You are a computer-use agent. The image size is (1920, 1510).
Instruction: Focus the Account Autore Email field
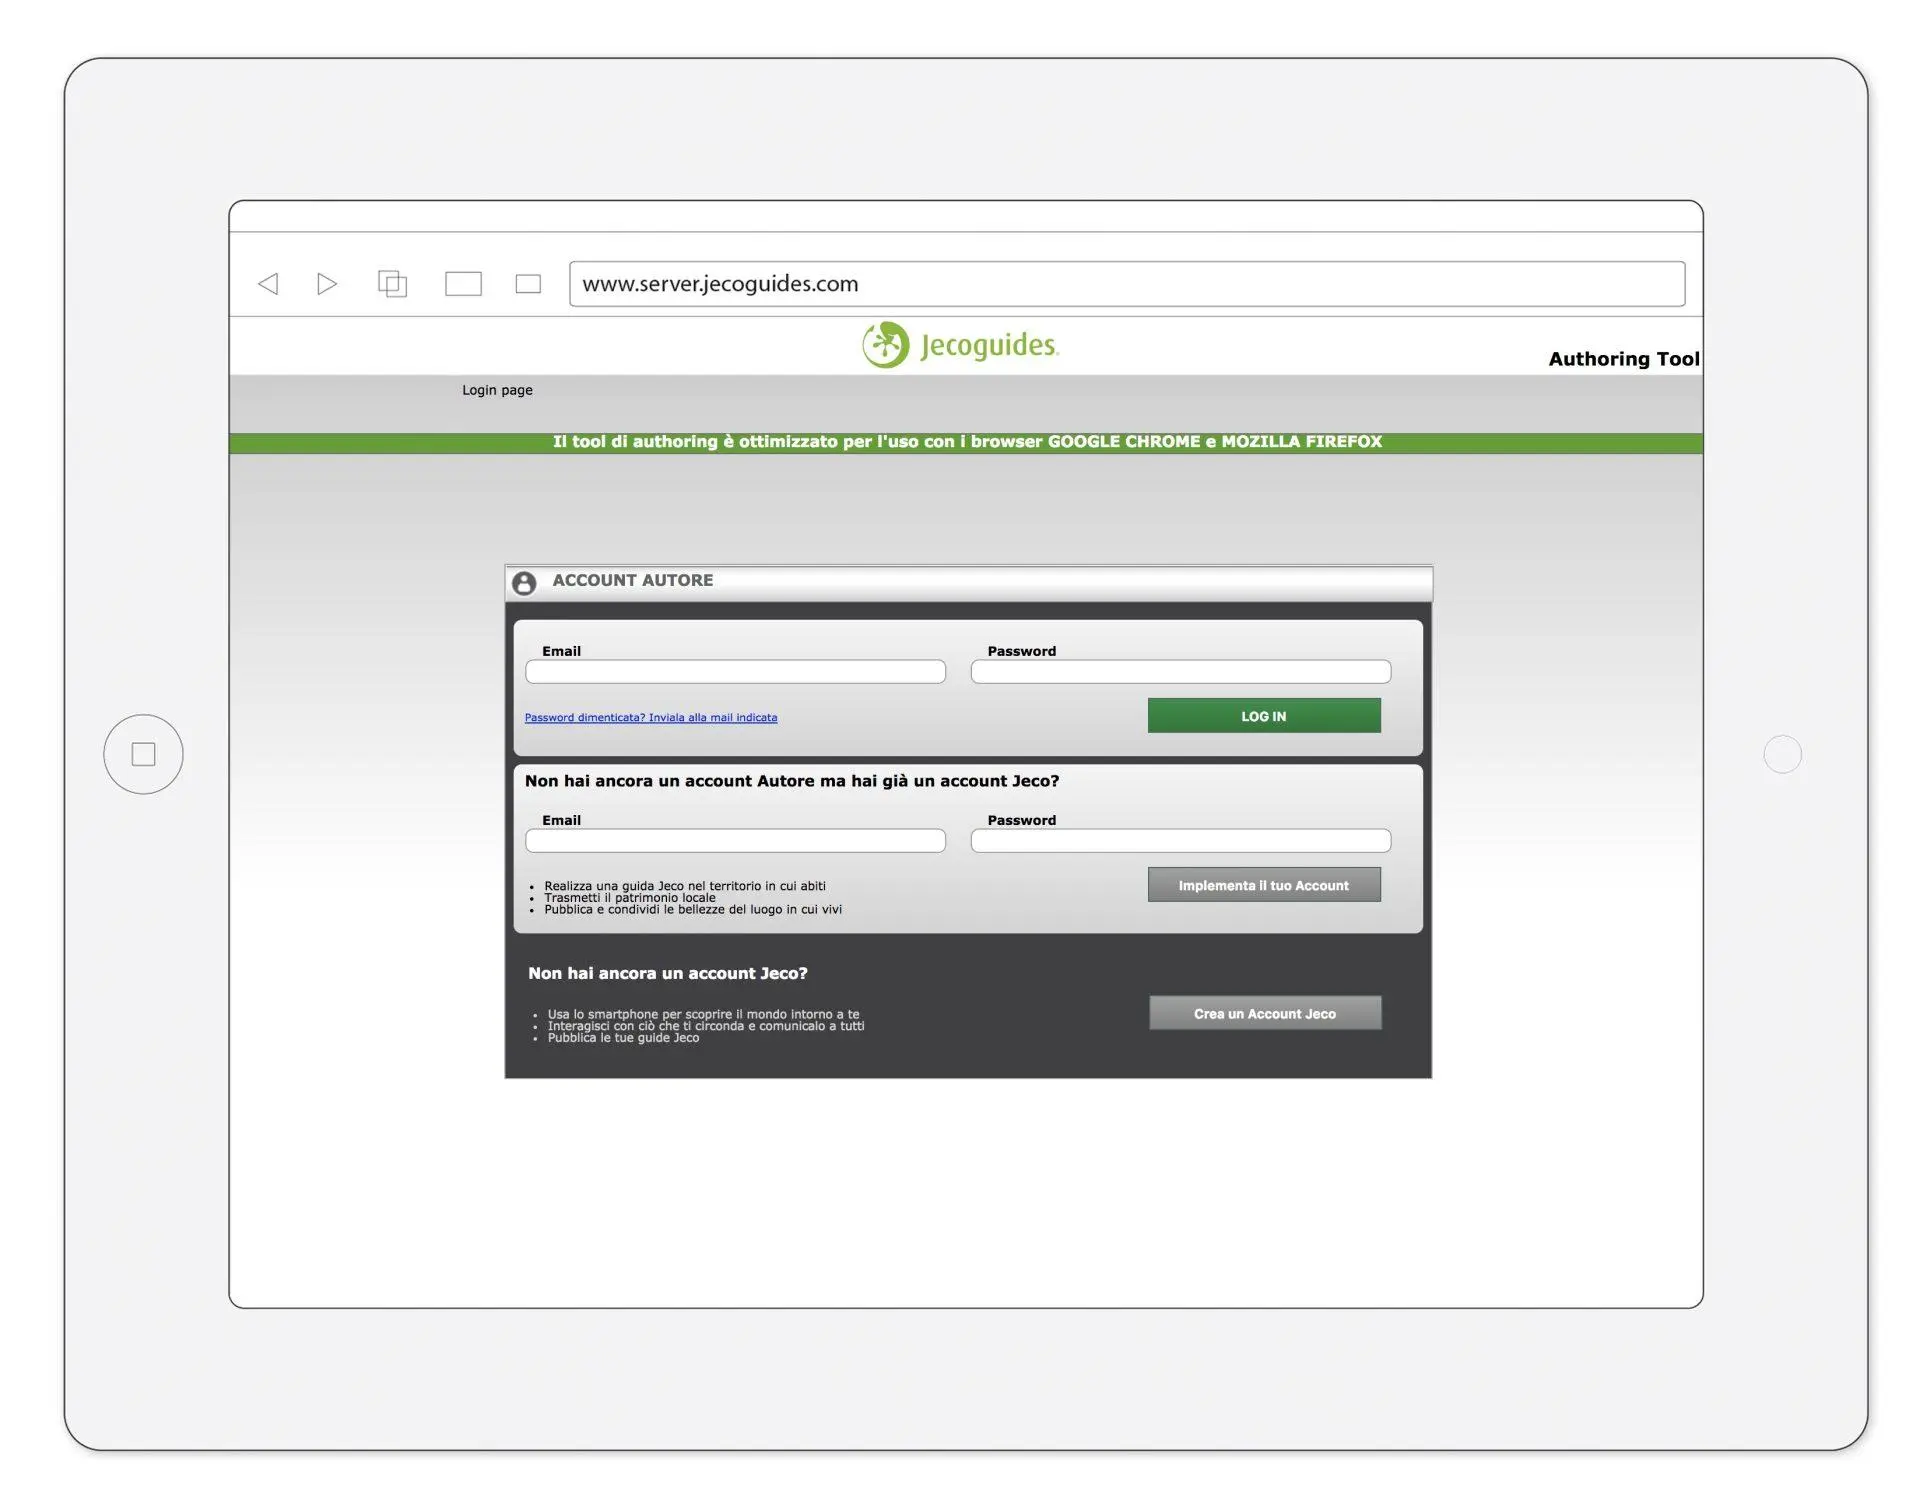click(x=735, y=672)
